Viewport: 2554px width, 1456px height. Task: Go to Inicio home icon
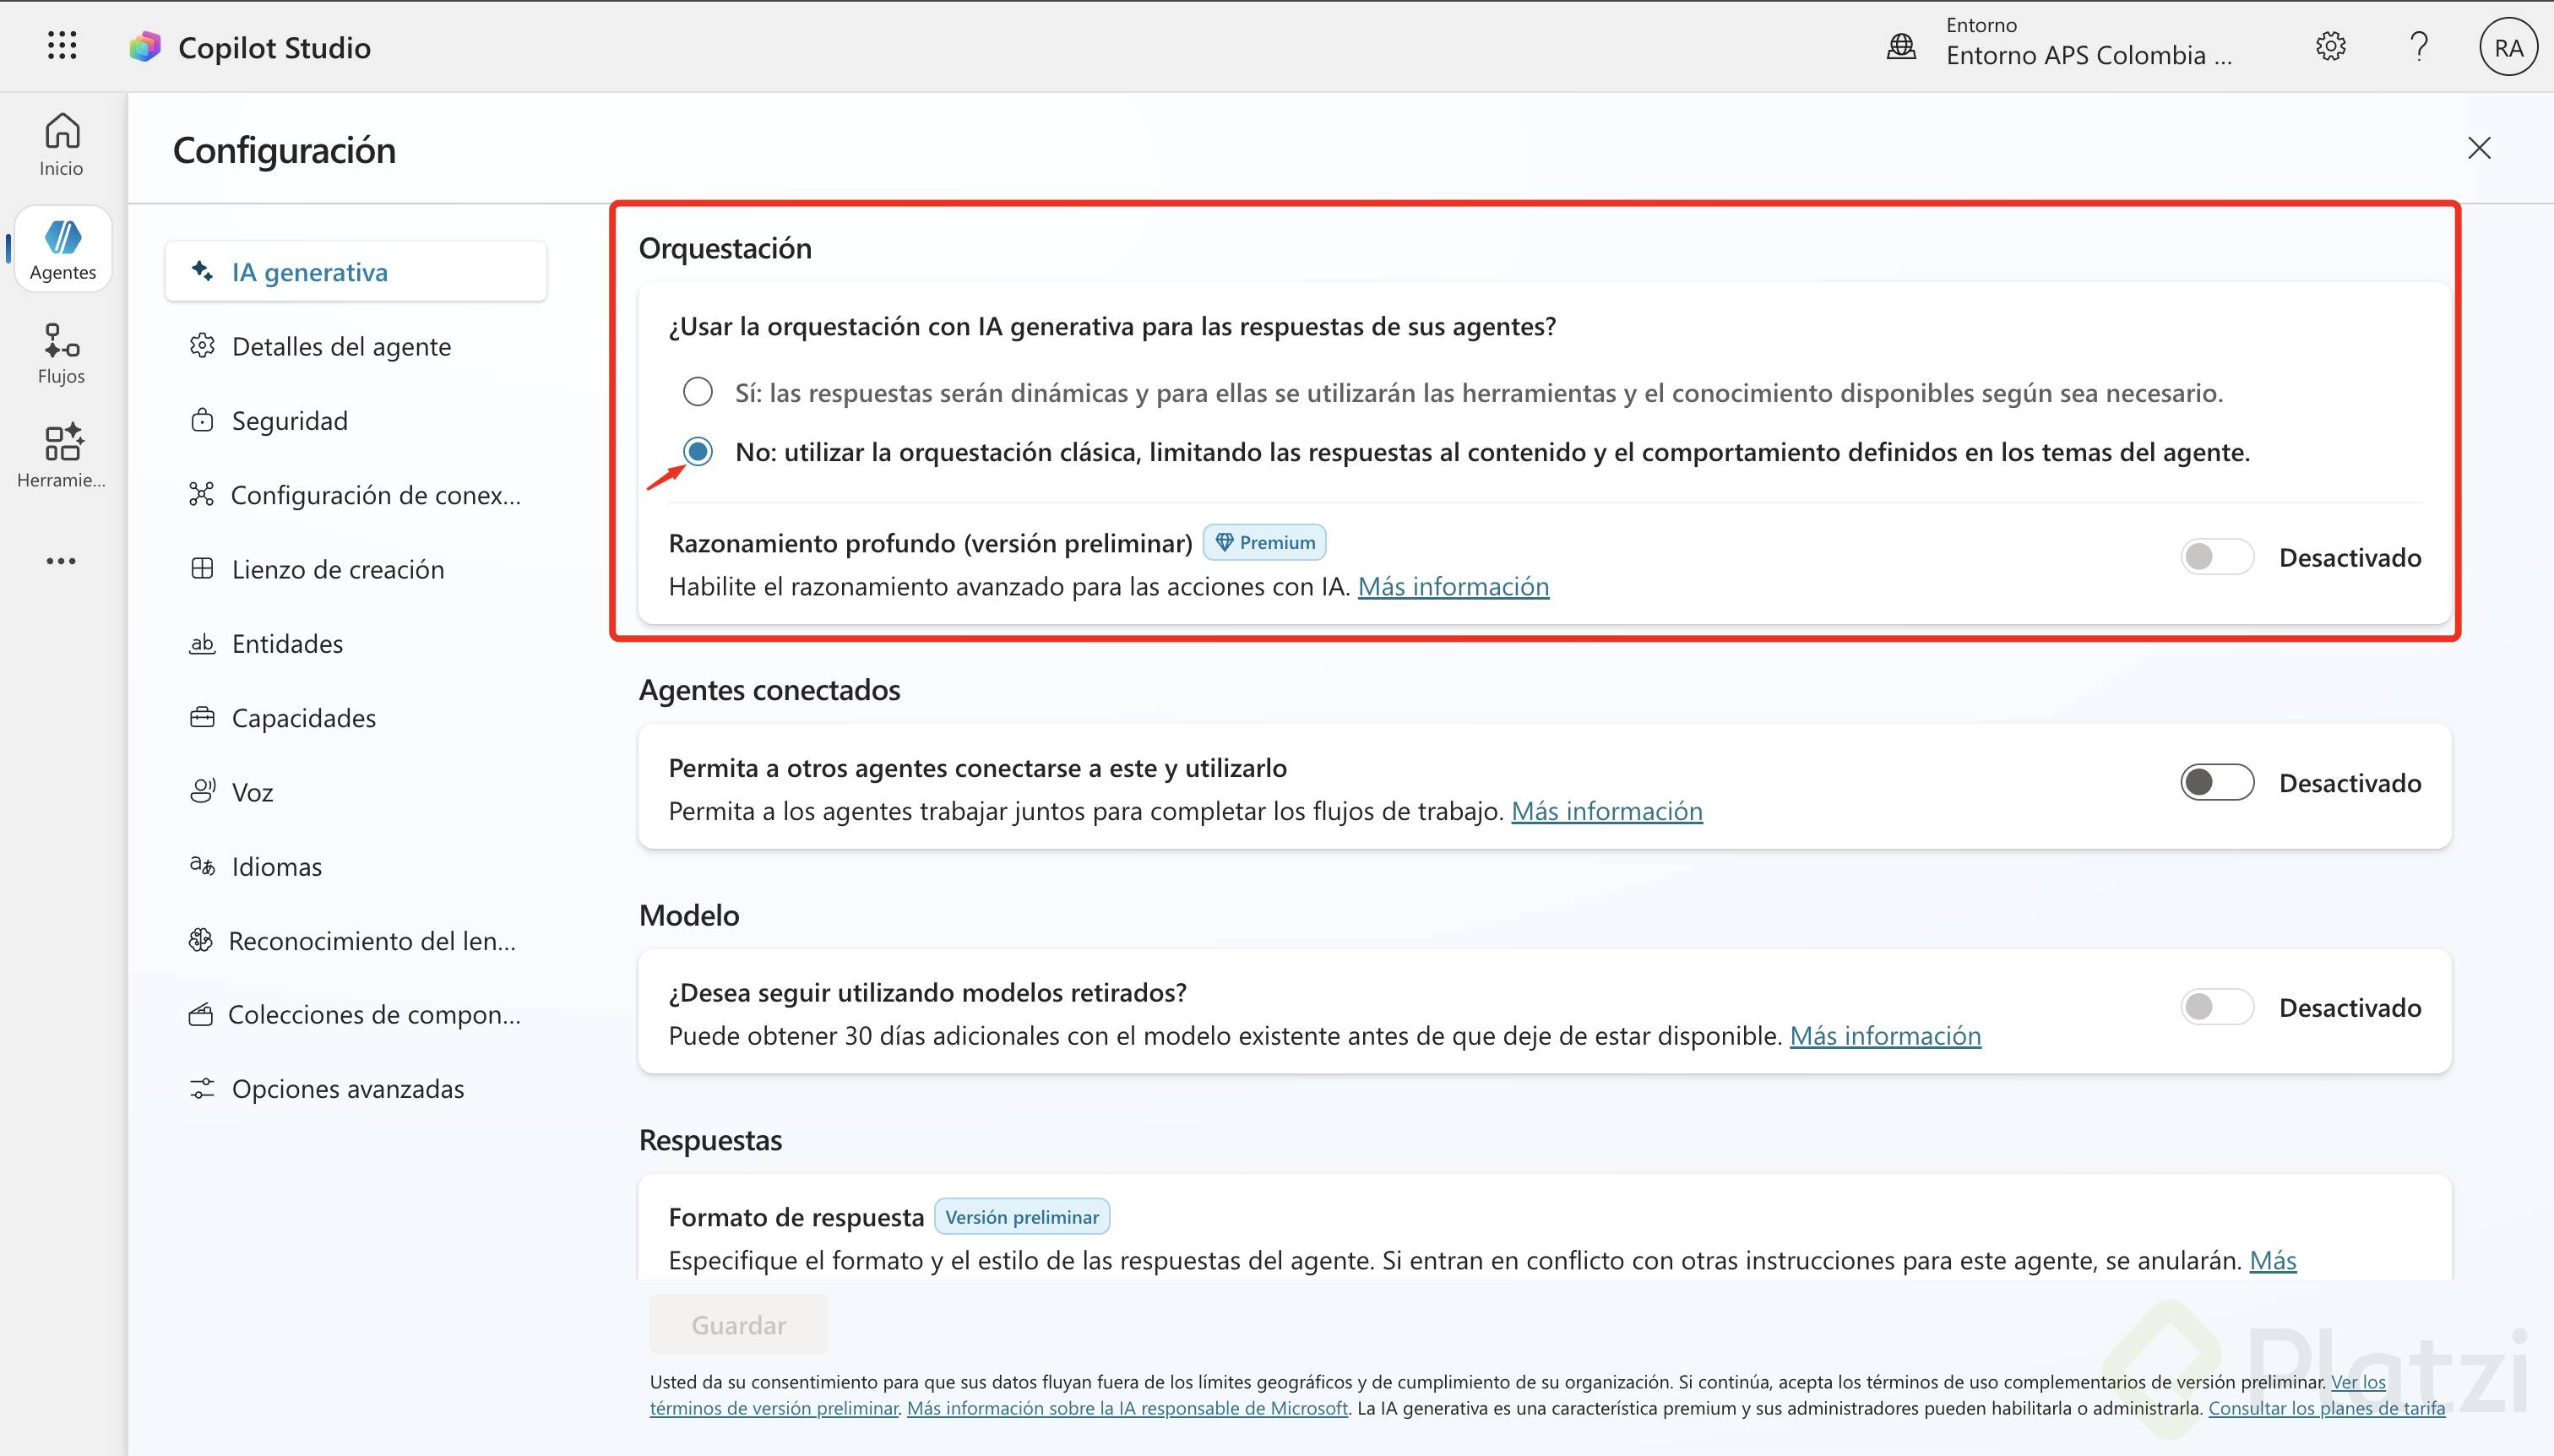click(x=62, y=144)
